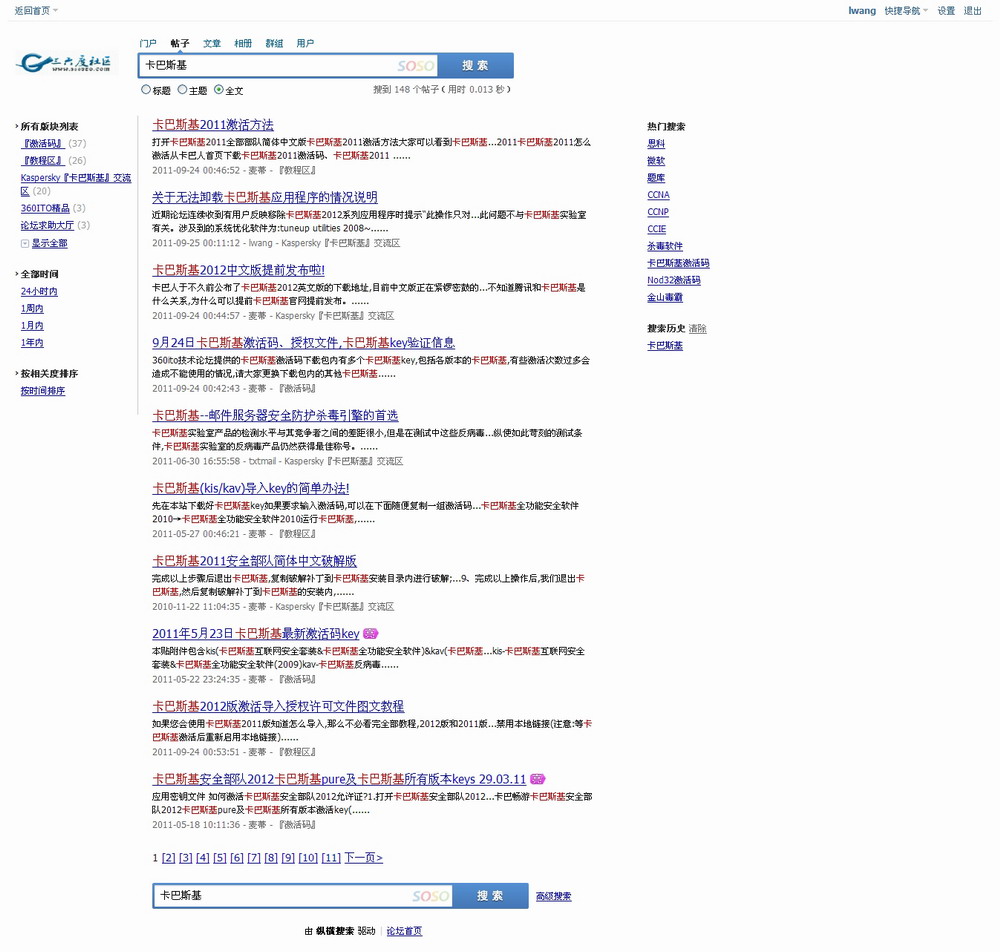Image resolution: width=1000 pixels, height=952 pixels.
Task: Open result 关于无法卸载卡巴斯基应用程序的情况说明
Action: pyautogui.click(x=265, y=198)
